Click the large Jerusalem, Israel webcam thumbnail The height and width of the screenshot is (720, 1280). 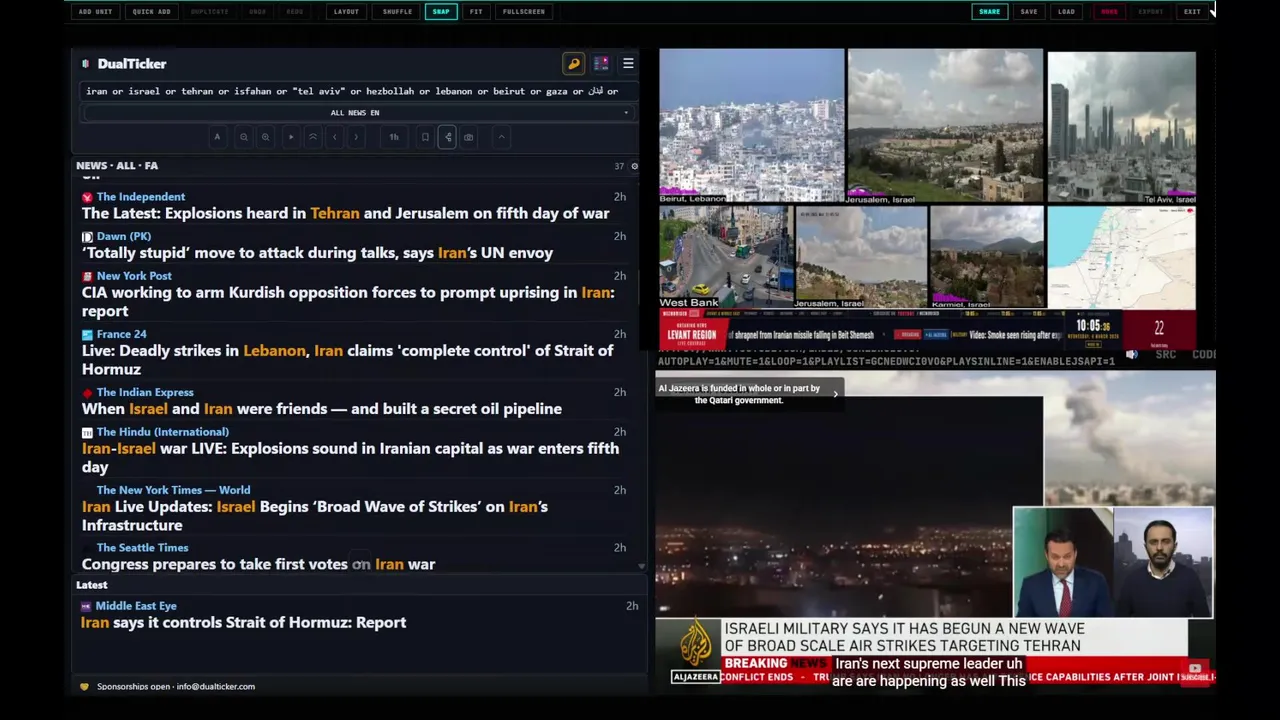[945, 126]
